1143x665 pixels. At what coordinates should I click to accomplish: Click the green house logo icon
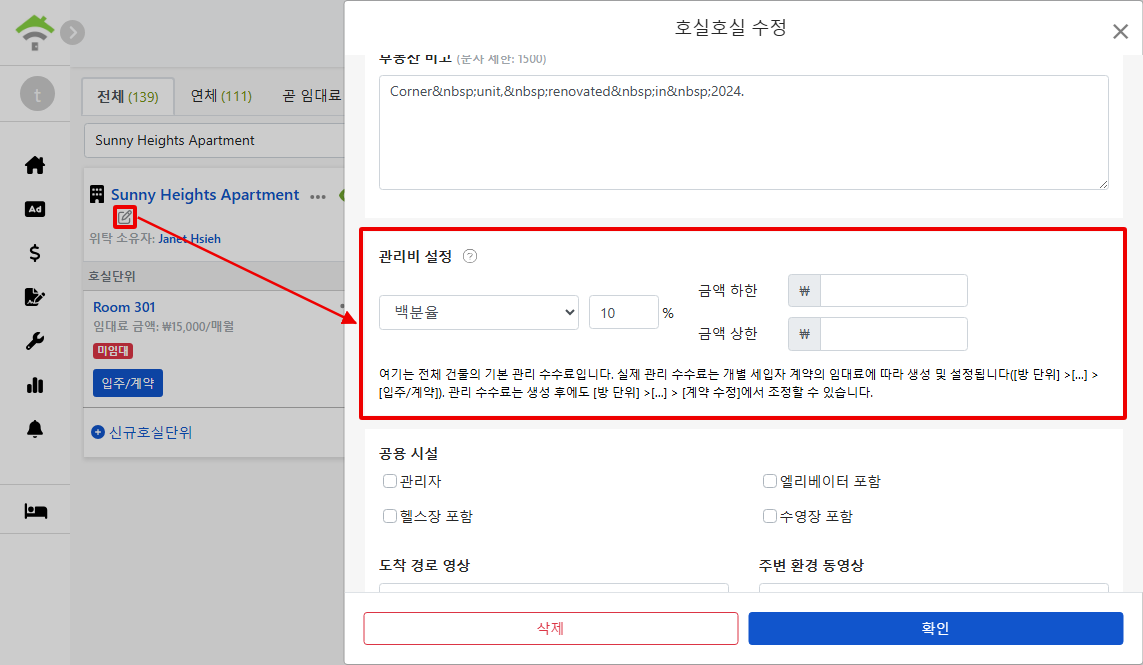coord(34,33)
